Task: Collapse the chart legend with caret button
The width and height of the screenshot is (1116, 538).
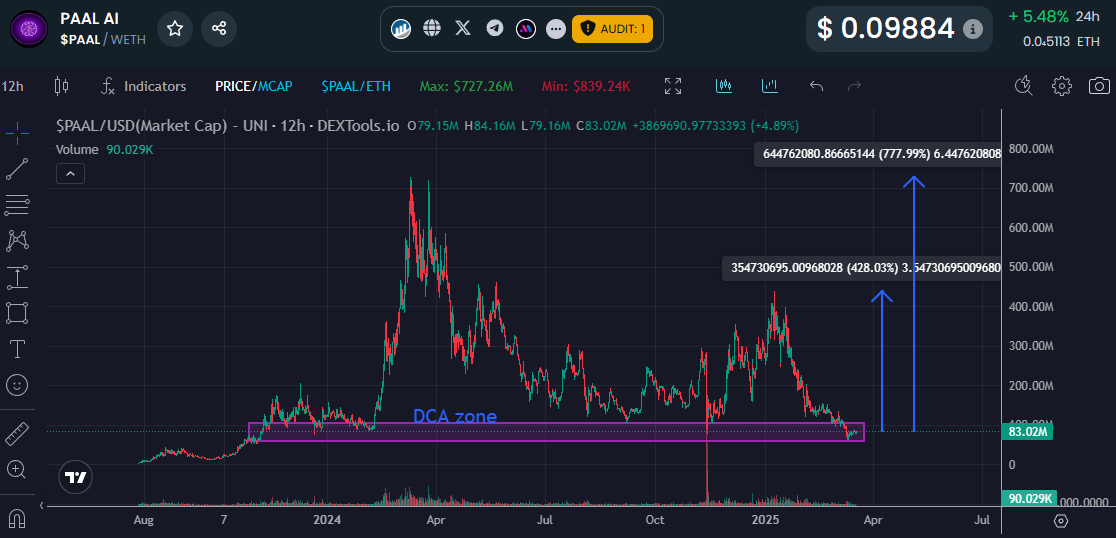Action: point(70,174)
